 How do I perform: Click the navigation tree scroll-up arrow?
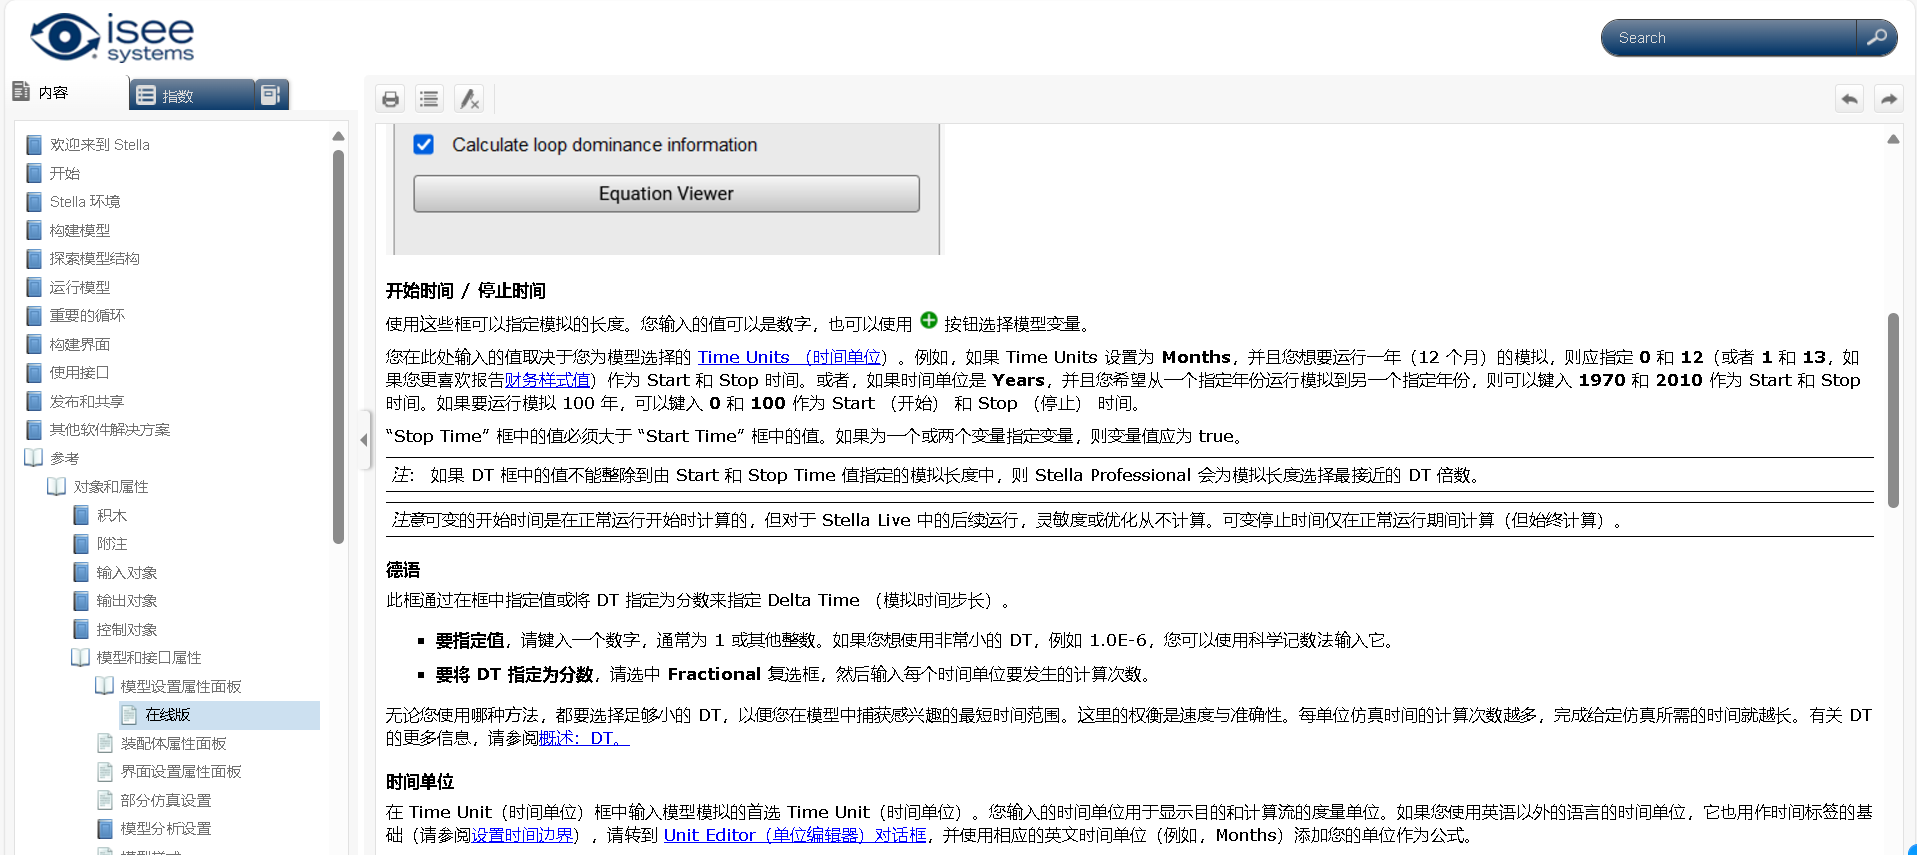pos(338,136)
